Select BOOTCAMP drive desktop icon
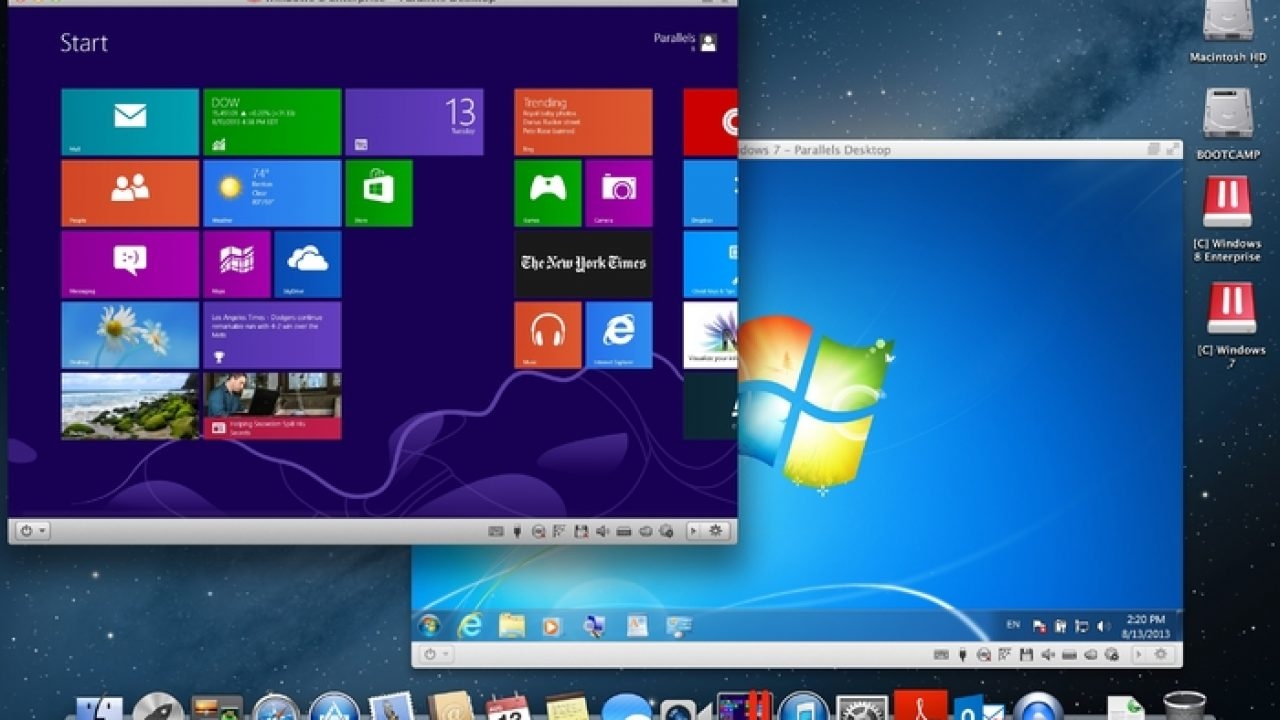 [x=1228, y=124]
